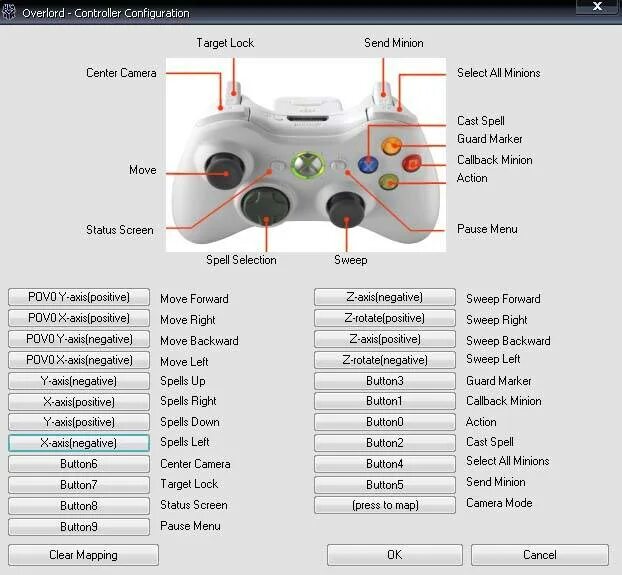Confirm settings with OK
Viewport: 622px width, 575px height.
tap(395, 555)
